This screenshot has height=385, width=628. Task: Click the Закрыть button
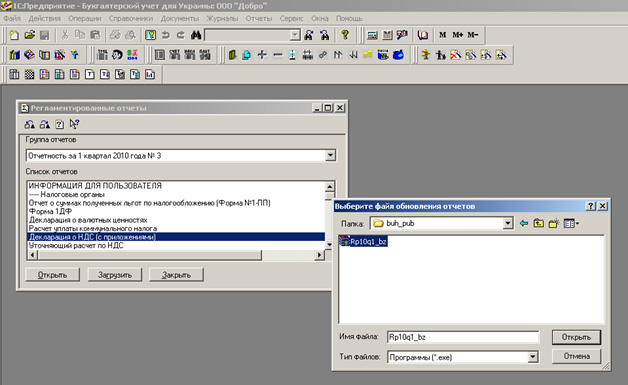[x=176, y=275]
